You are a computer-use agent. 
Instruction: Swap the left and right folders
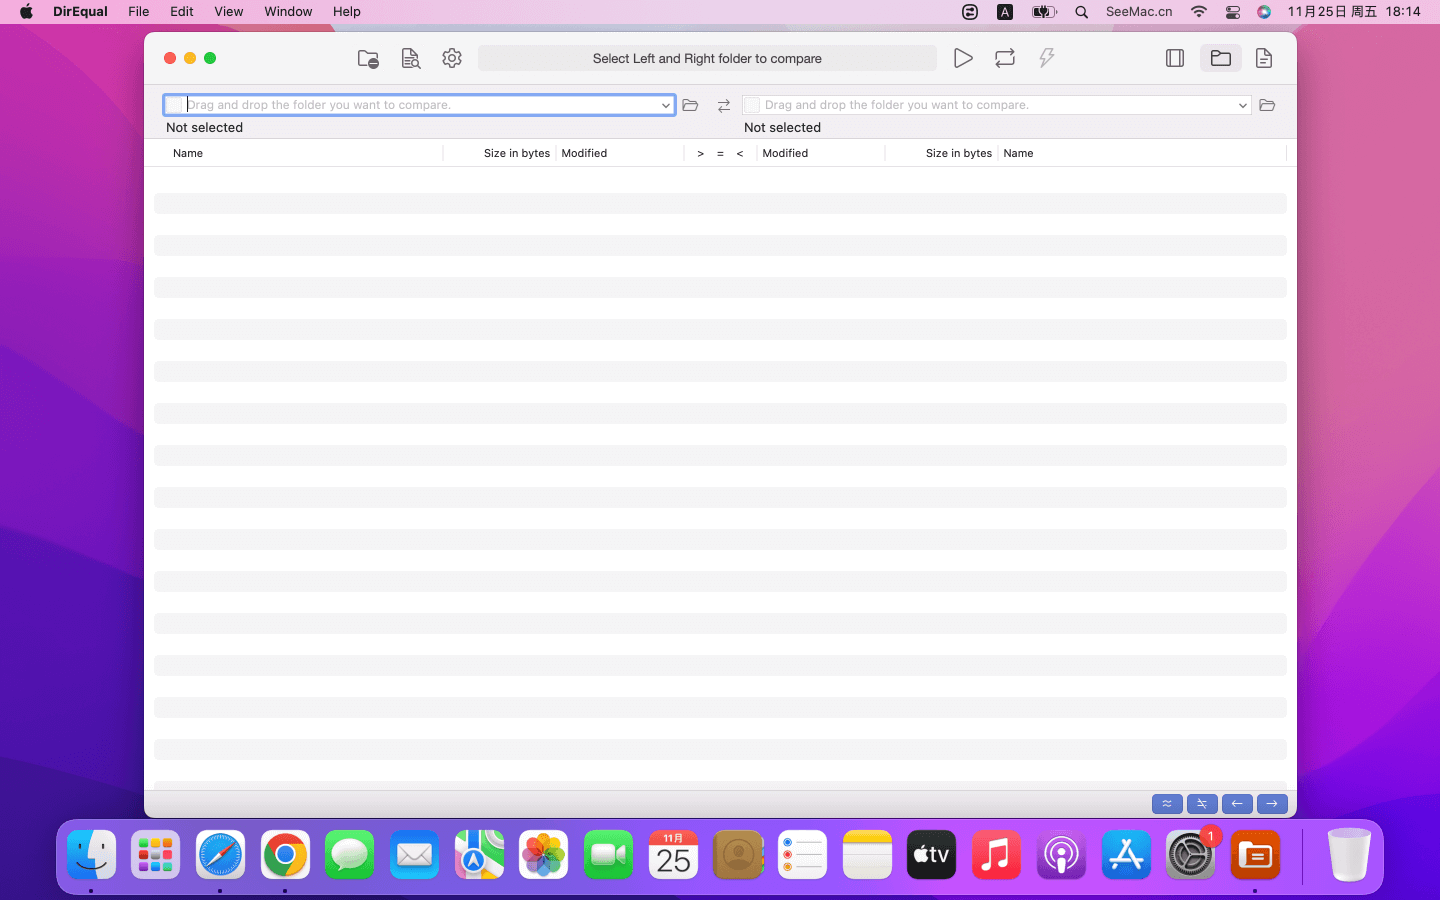pyautogui.click(x=724, y=105)
